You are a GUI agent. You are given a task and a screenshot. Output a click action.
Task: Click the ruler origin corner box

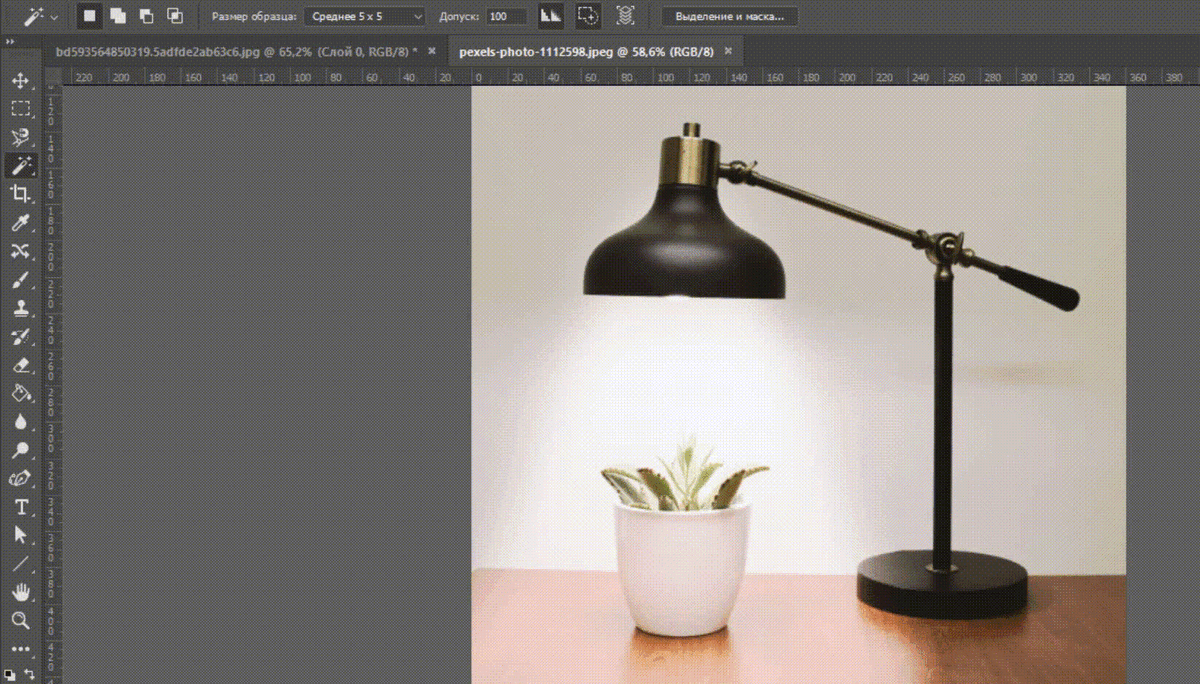pyautogui.click(x=53, y=76)
